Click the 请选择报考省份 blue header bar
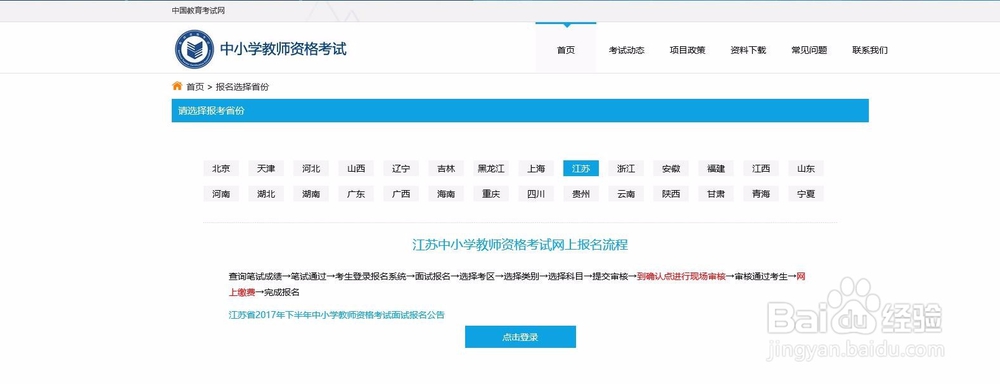 [520, 110]
